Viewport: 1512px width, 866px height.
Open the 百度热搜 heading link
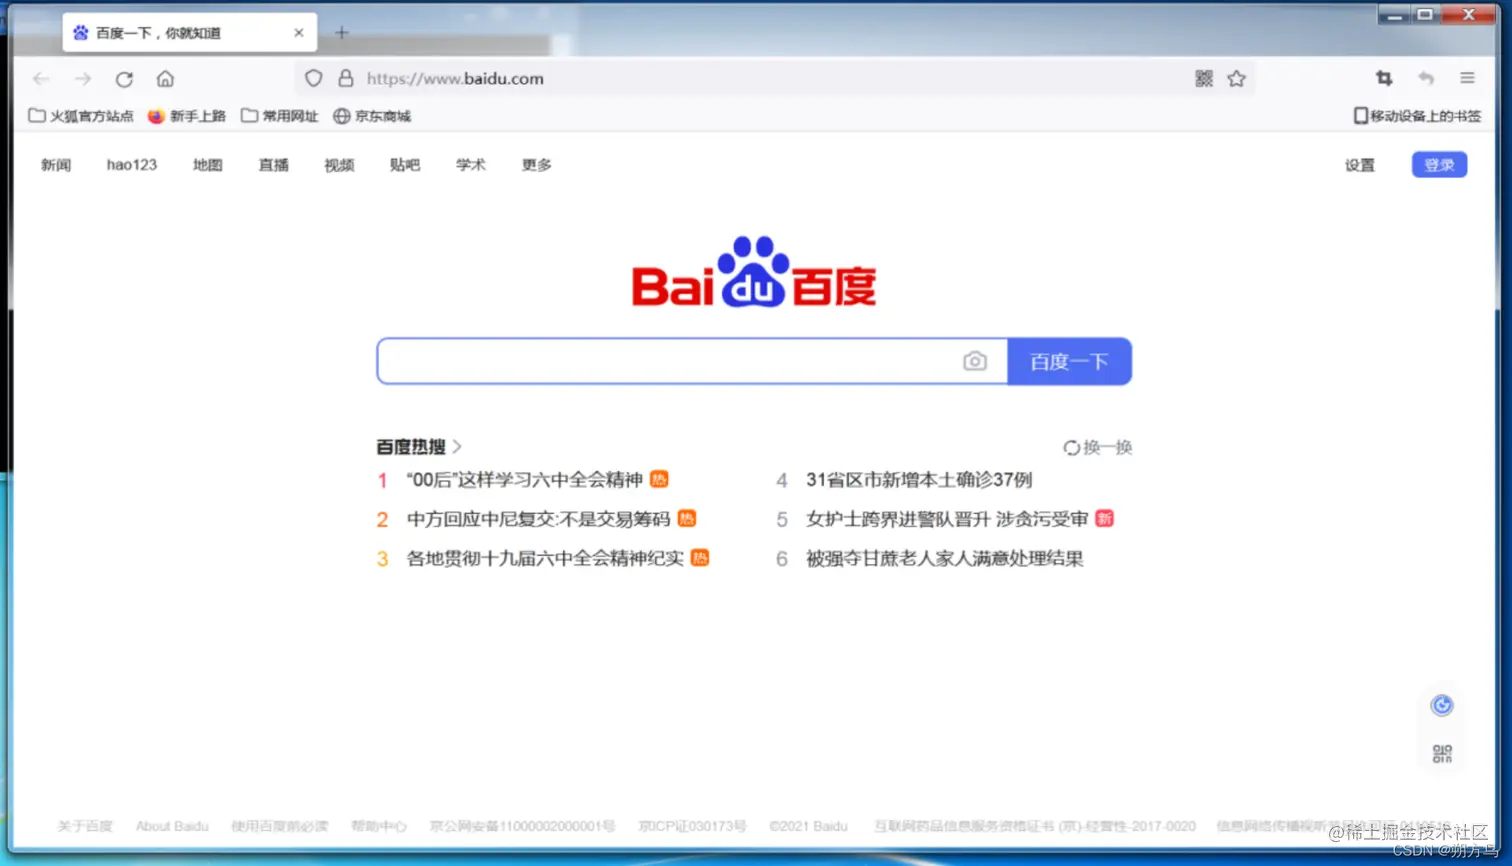(419, 447)
